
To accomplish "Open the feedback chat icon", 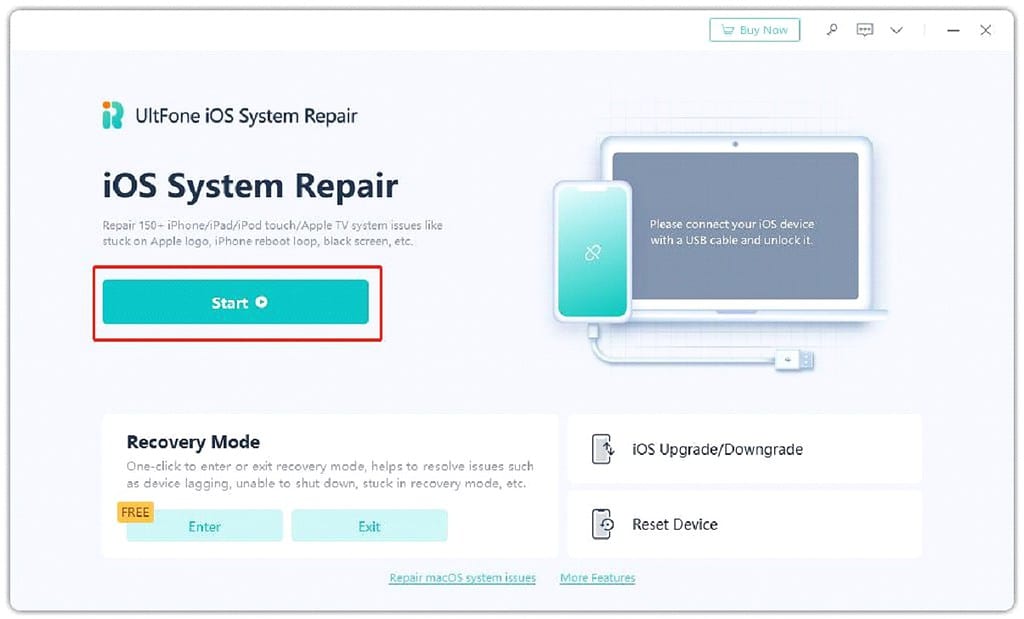I will click(x=865, y=30).
